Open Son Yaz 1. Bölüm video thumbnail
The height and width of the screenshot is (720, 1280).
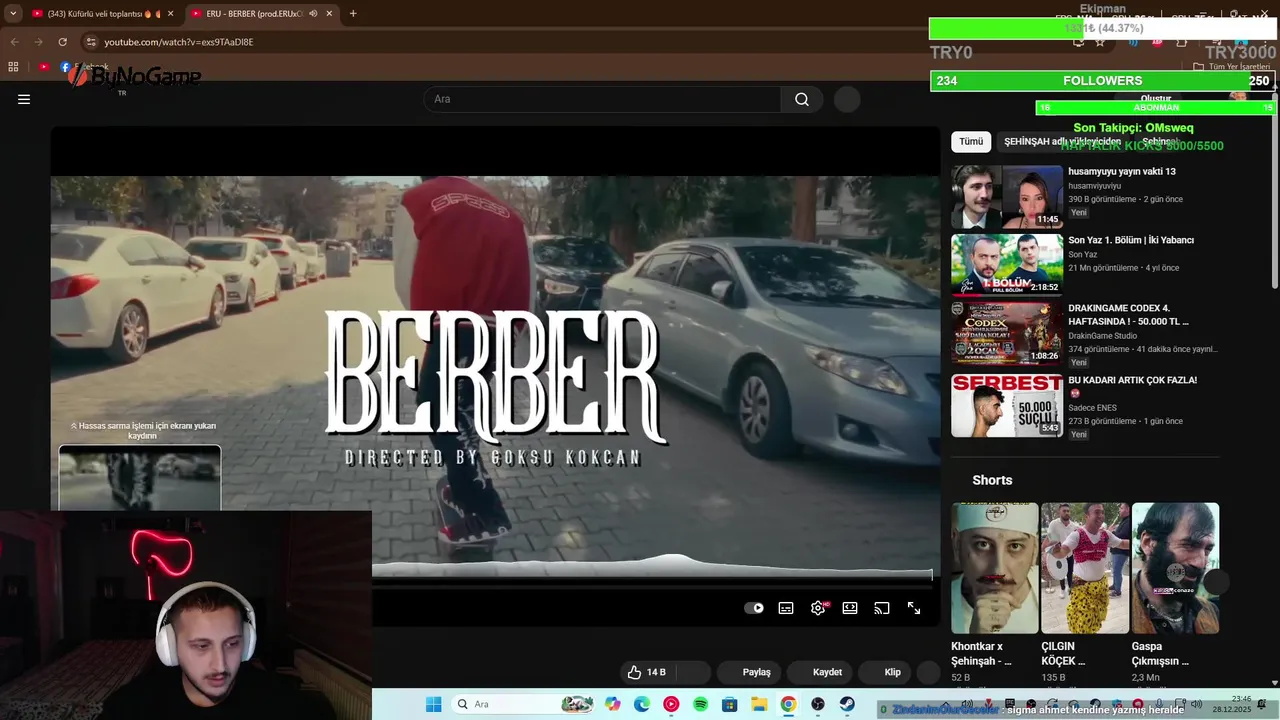(1007, 265)
